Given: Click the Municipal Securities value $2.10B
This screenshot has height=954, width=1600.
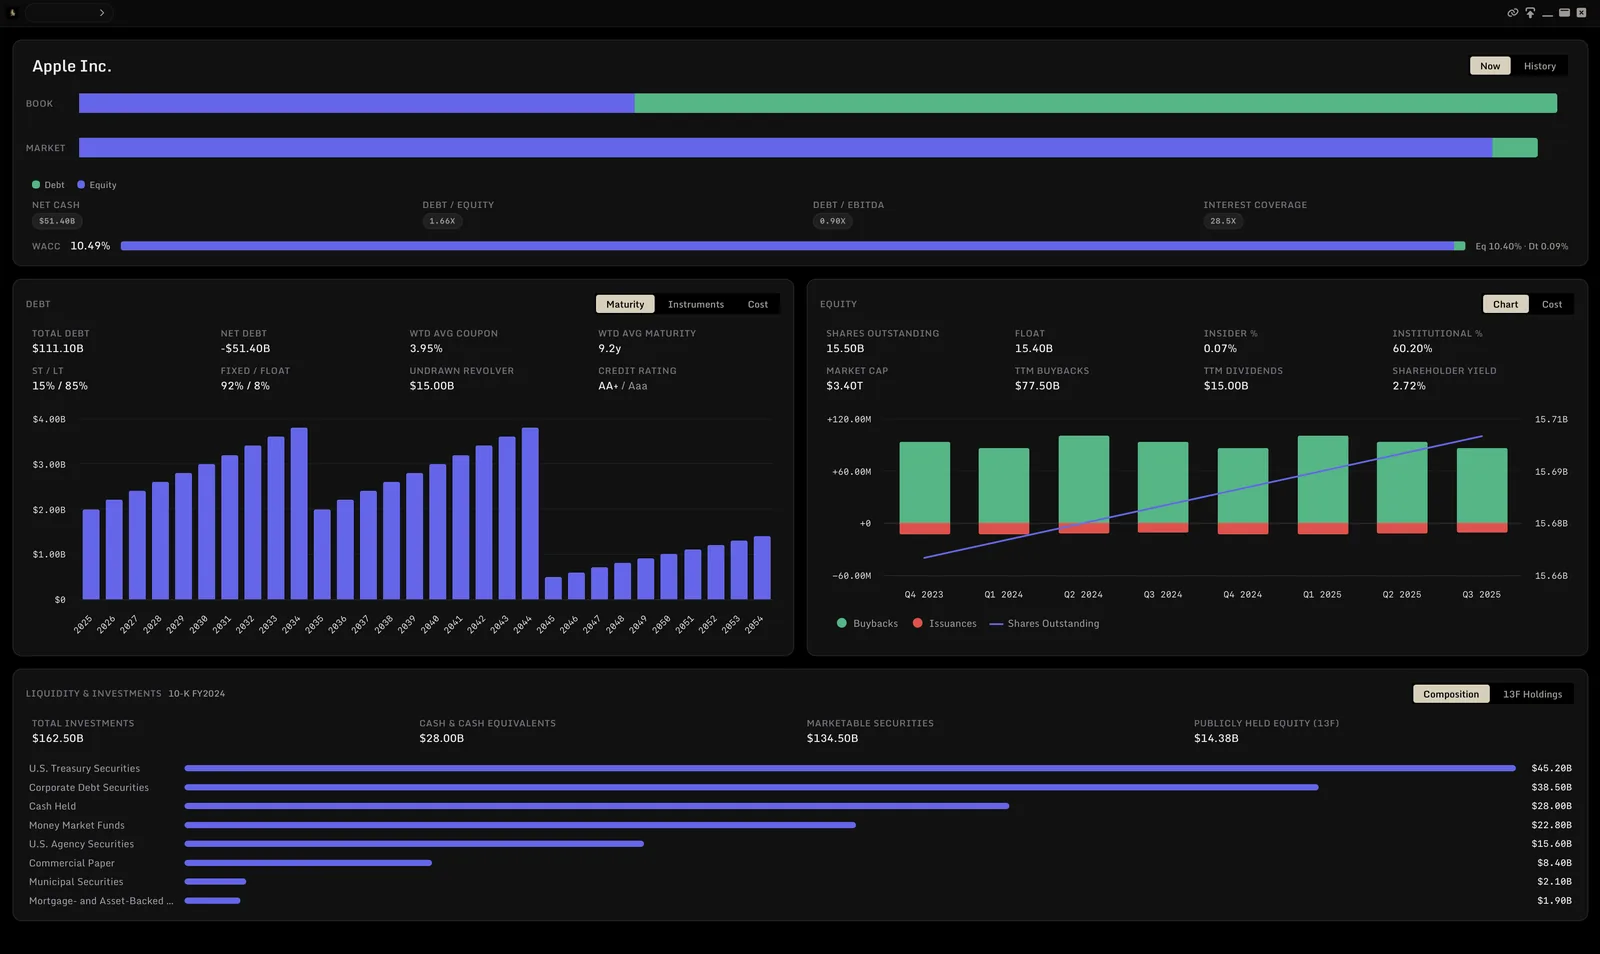Looking at the screenshot, I should coord(1554,882).
